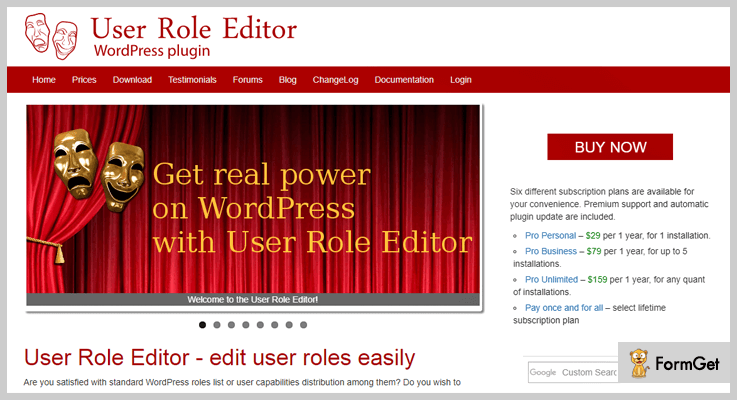Select the second slider dot

[x=217, y=325]
